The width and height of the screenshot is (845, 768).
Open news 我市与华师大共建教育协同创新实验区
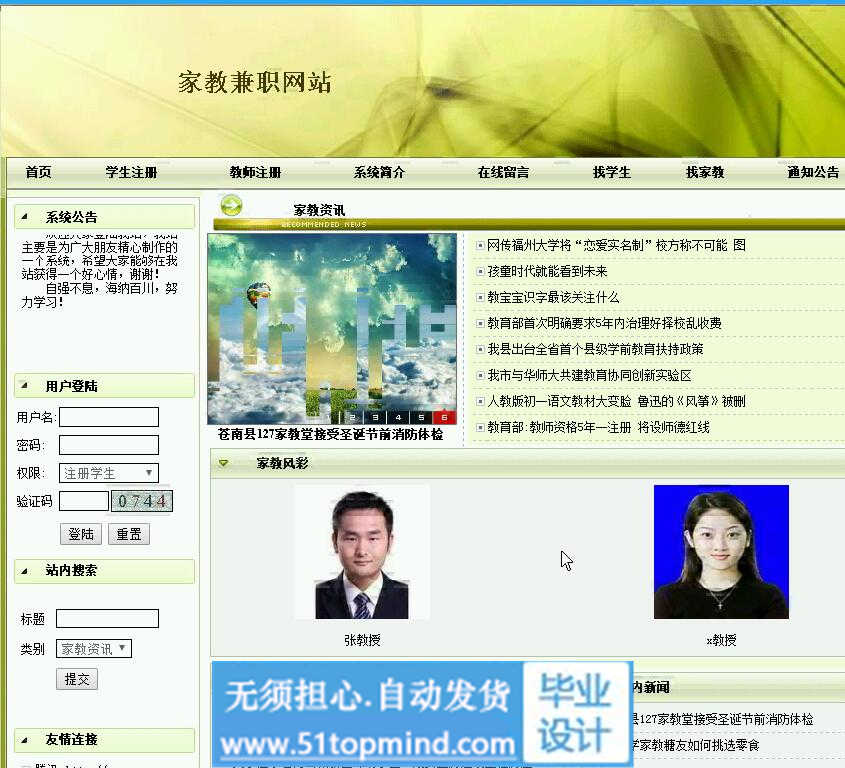(x=590, y=376)
